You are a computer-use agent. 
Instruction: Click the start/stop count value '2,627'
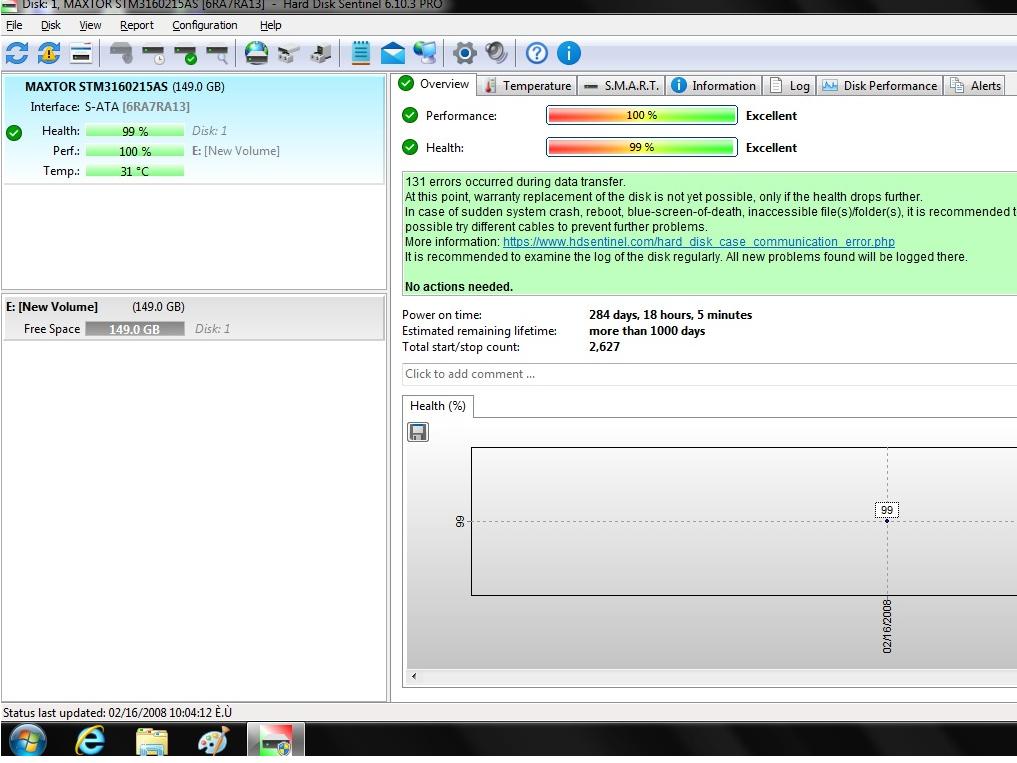coord(604,346)
